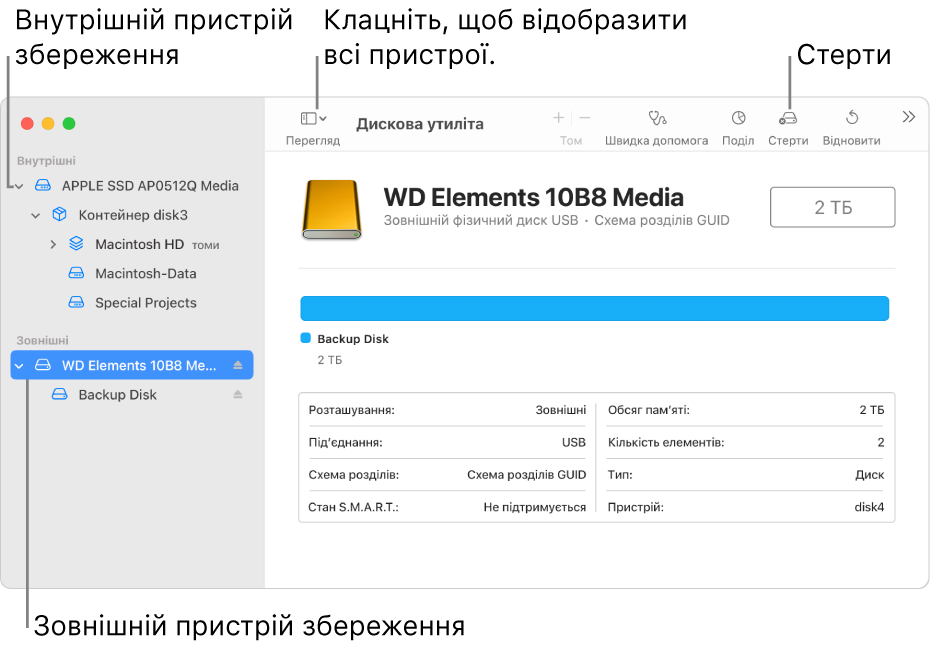Click the Відновити toolbar label
The image size is (931, 646).
pos(851,141)
